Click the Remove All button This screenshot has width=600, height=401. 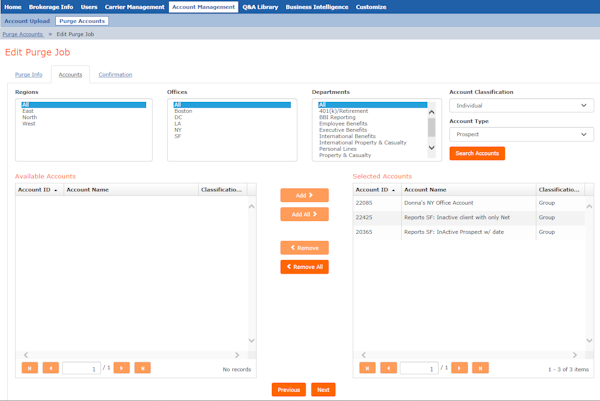pyautogui.click(x=304, y=267)
